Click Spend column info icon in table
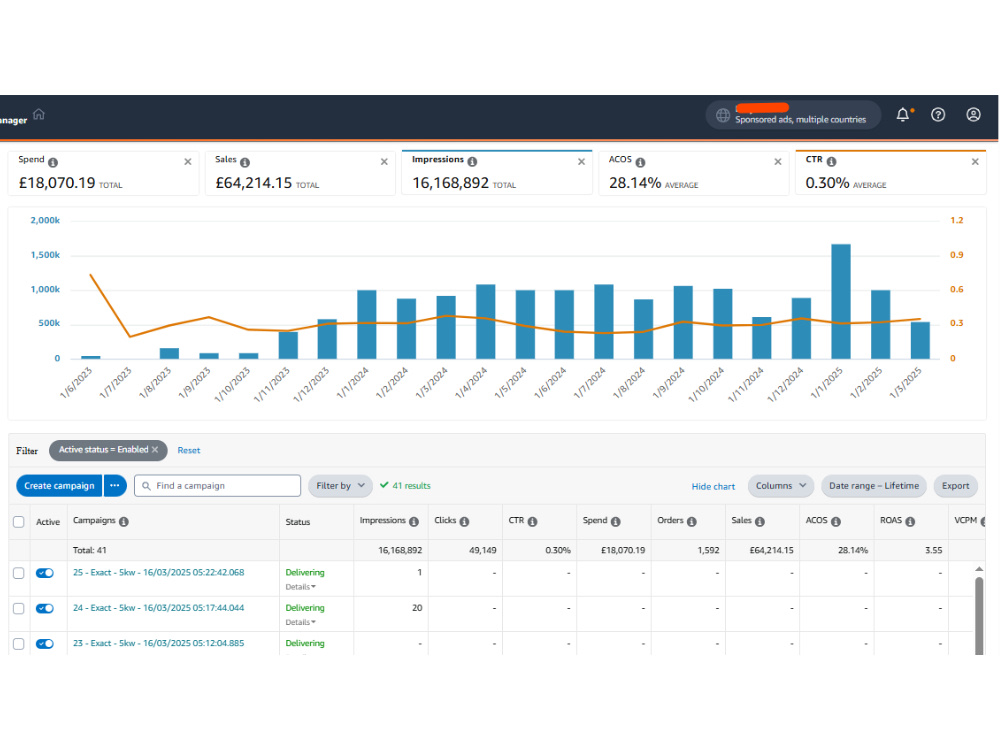 [615, 522]
